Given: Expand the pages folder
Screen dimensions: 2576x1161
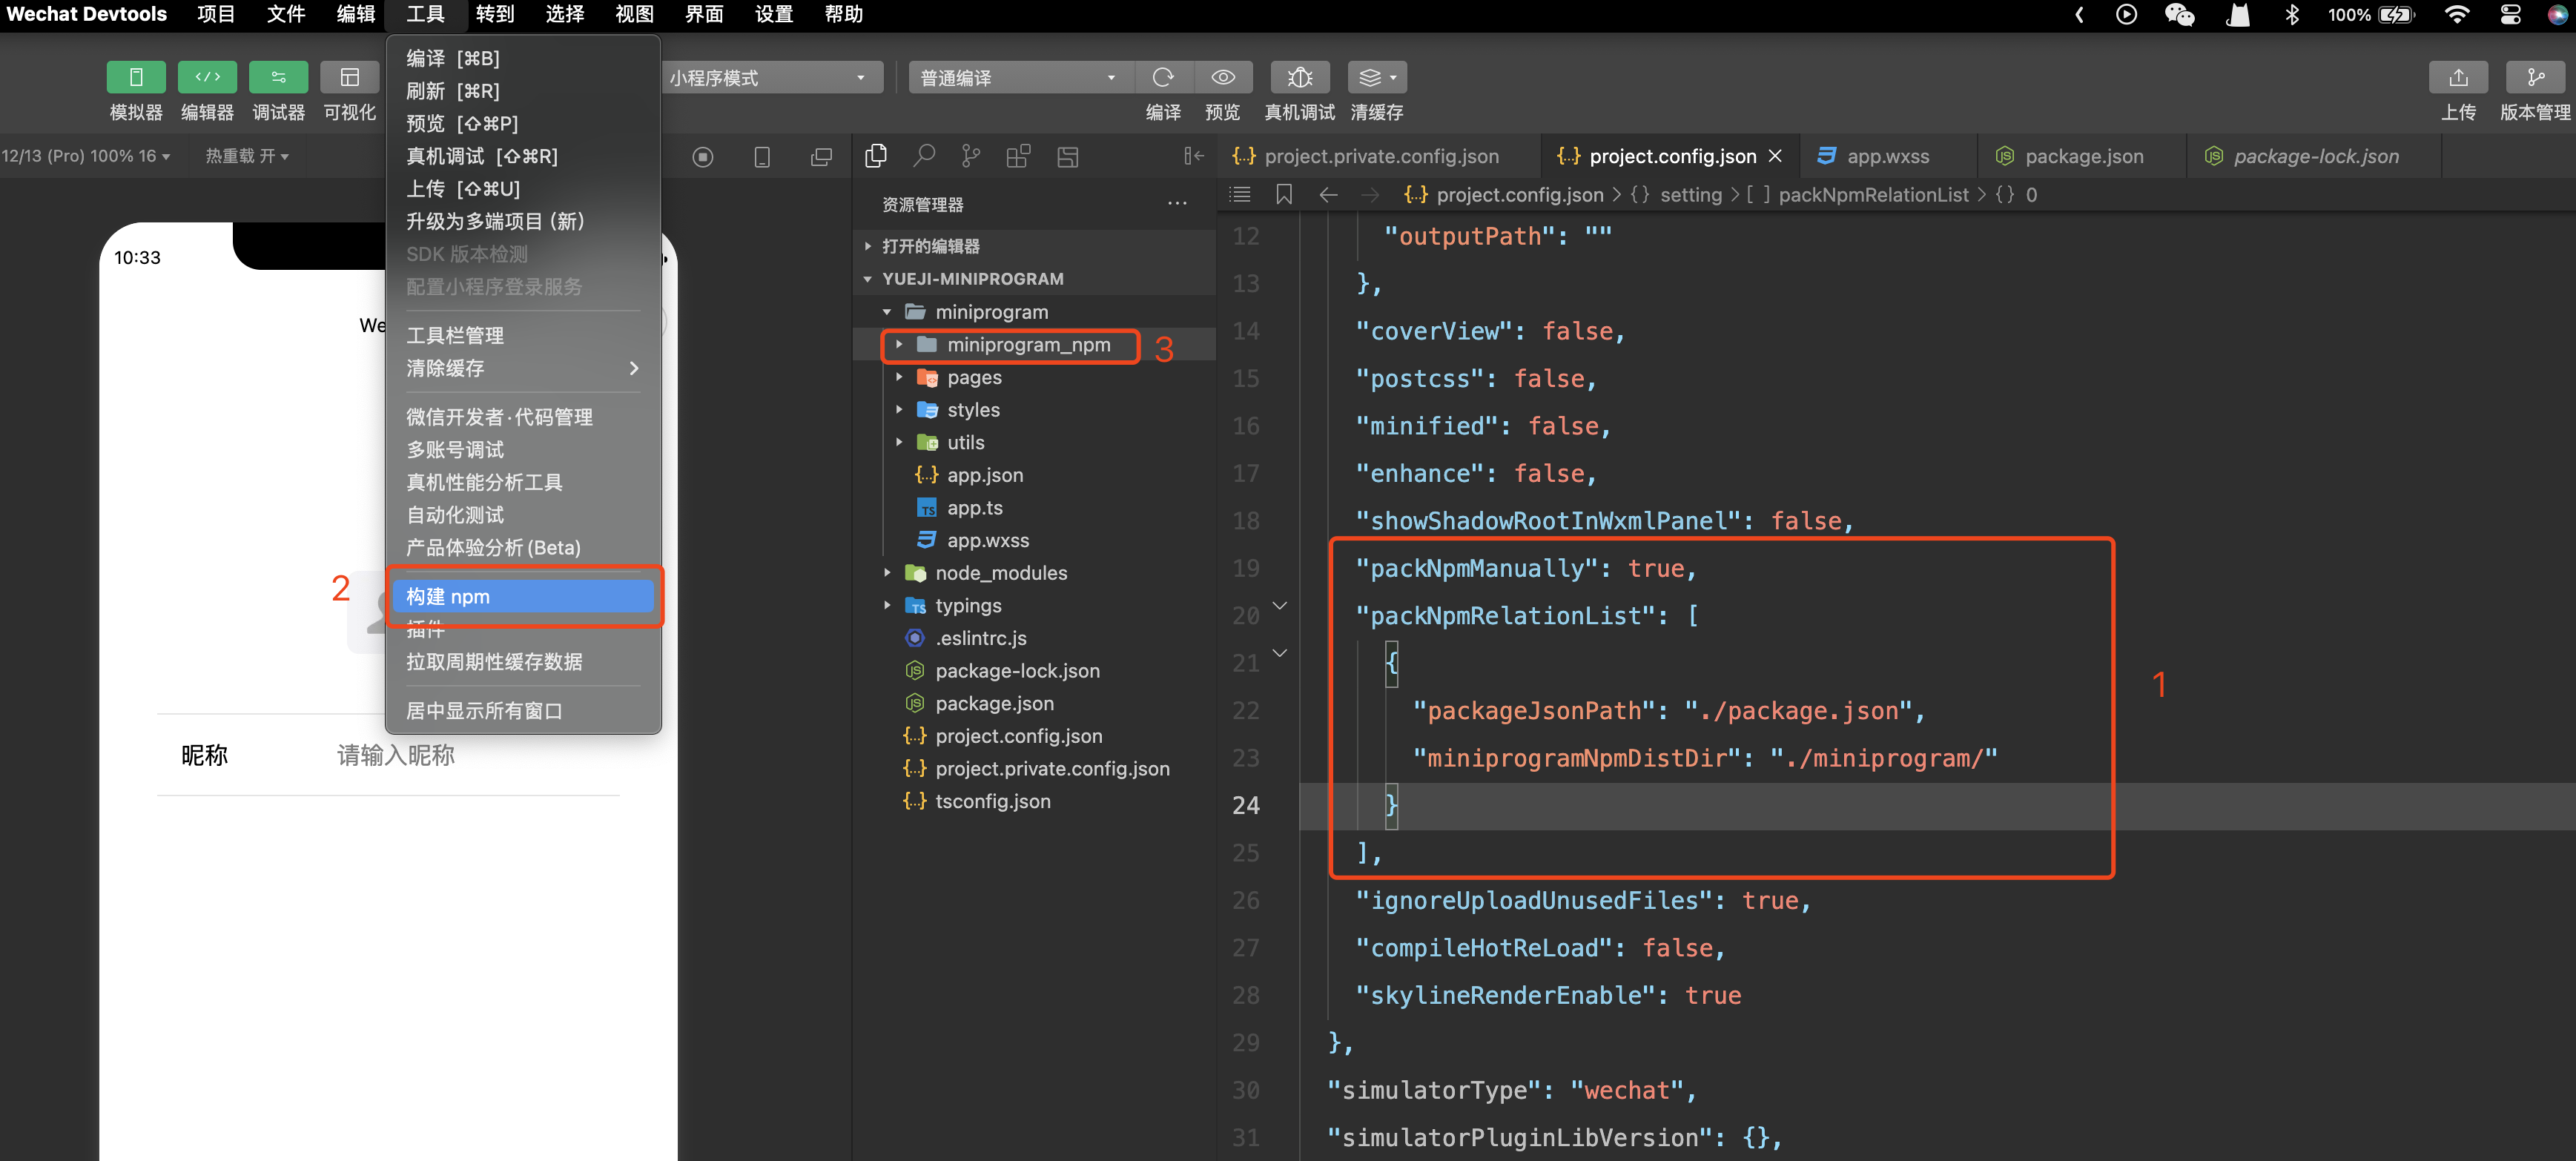Looking at the screenshot, I should [1035, 377].
